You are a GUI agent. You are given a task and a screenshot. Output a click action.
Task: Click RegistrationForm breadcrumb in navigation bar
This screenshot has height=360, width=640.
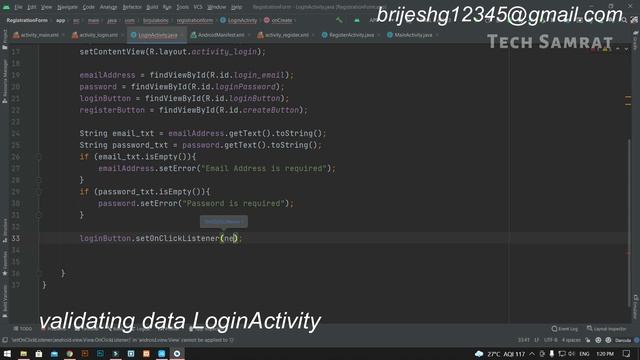[x=27, y=20]
